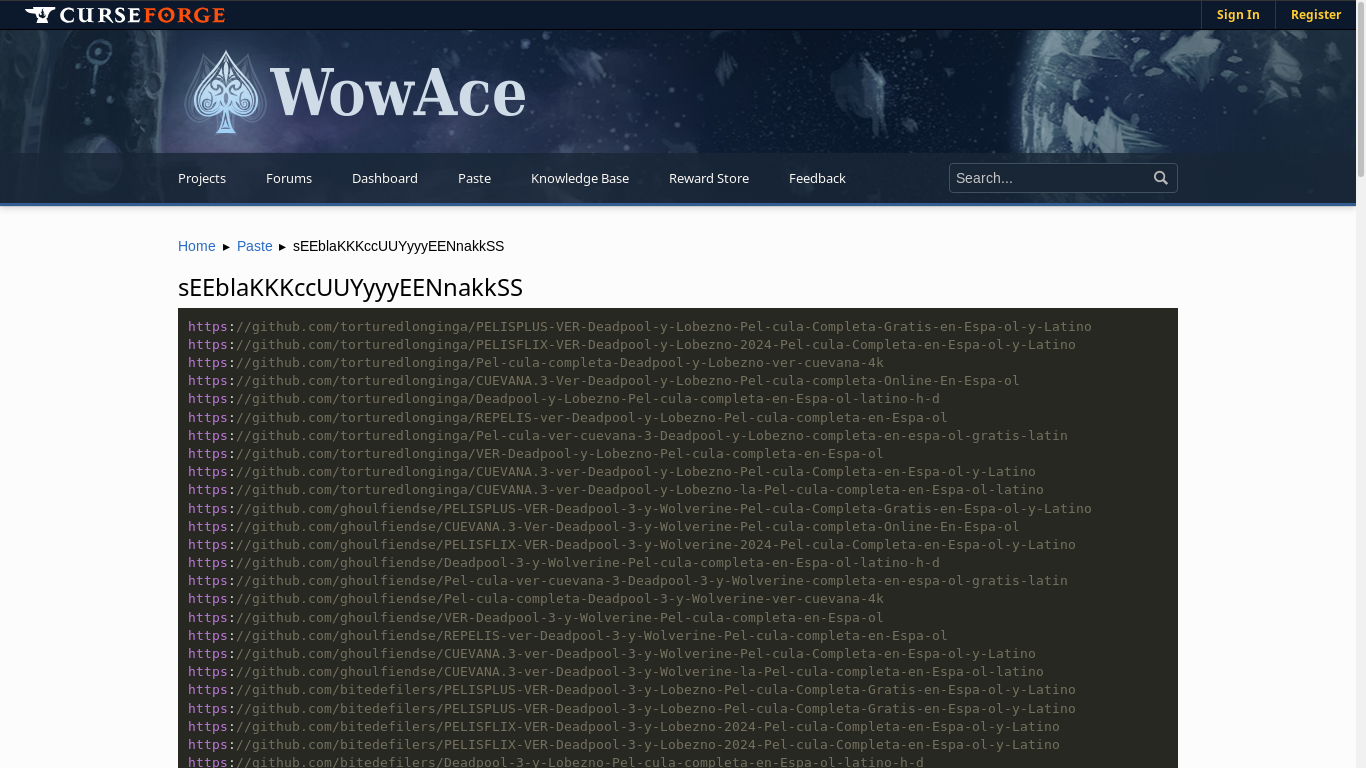Click torturedlonginga CUEVANA.3-ver-Deadpool-y-Lobezno-la-Pel-cula line
This screenshot has height=768, width=1366.
616,490
